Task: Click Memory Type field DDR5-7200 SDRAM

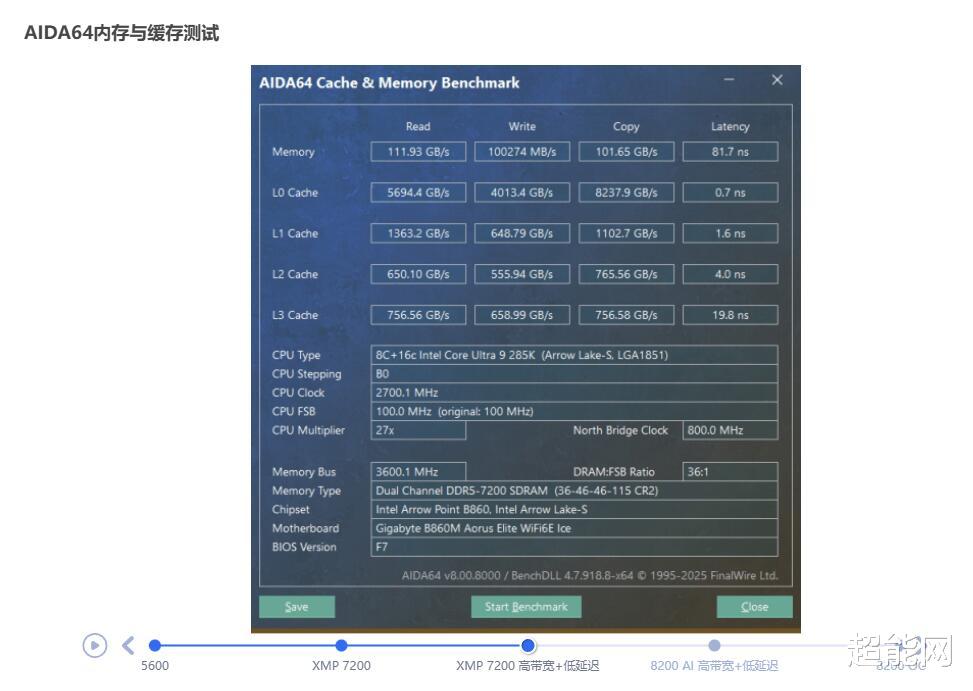Action: [574, 491]
